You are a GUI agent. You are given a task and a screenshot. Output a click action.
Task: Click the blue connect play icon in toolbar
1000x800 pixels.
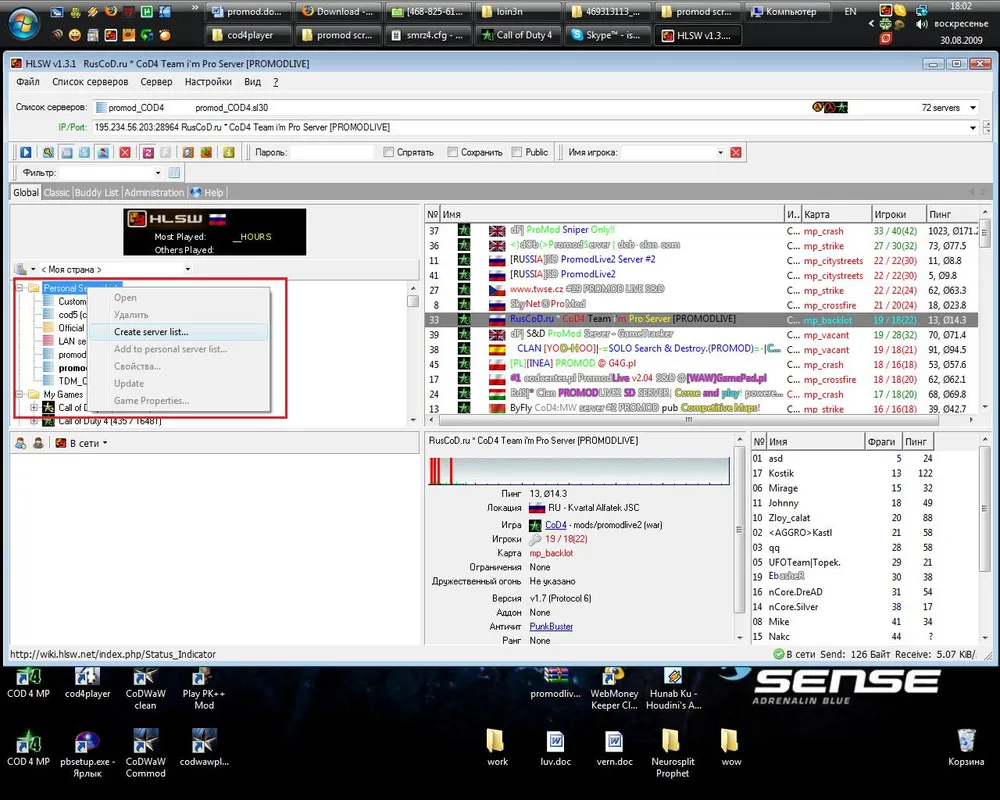[x=25, y=152]
